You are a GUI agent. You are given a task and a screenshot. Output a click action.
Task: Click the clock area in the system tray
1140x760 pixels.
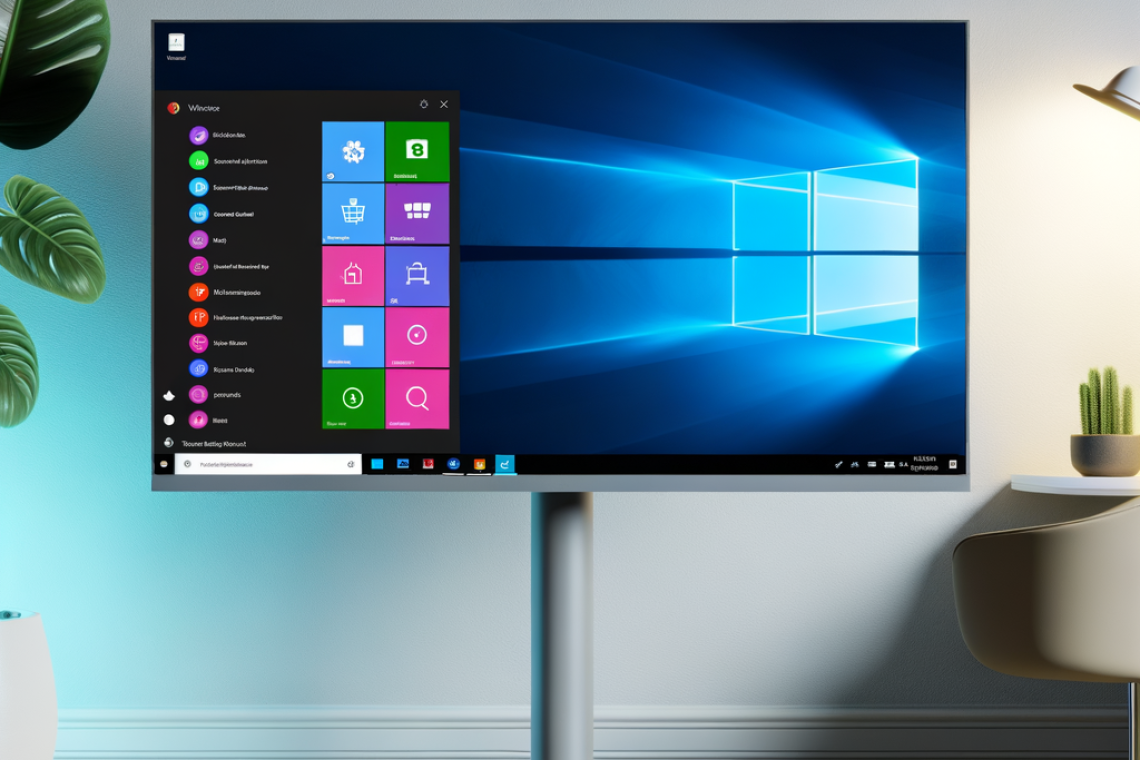922,464
